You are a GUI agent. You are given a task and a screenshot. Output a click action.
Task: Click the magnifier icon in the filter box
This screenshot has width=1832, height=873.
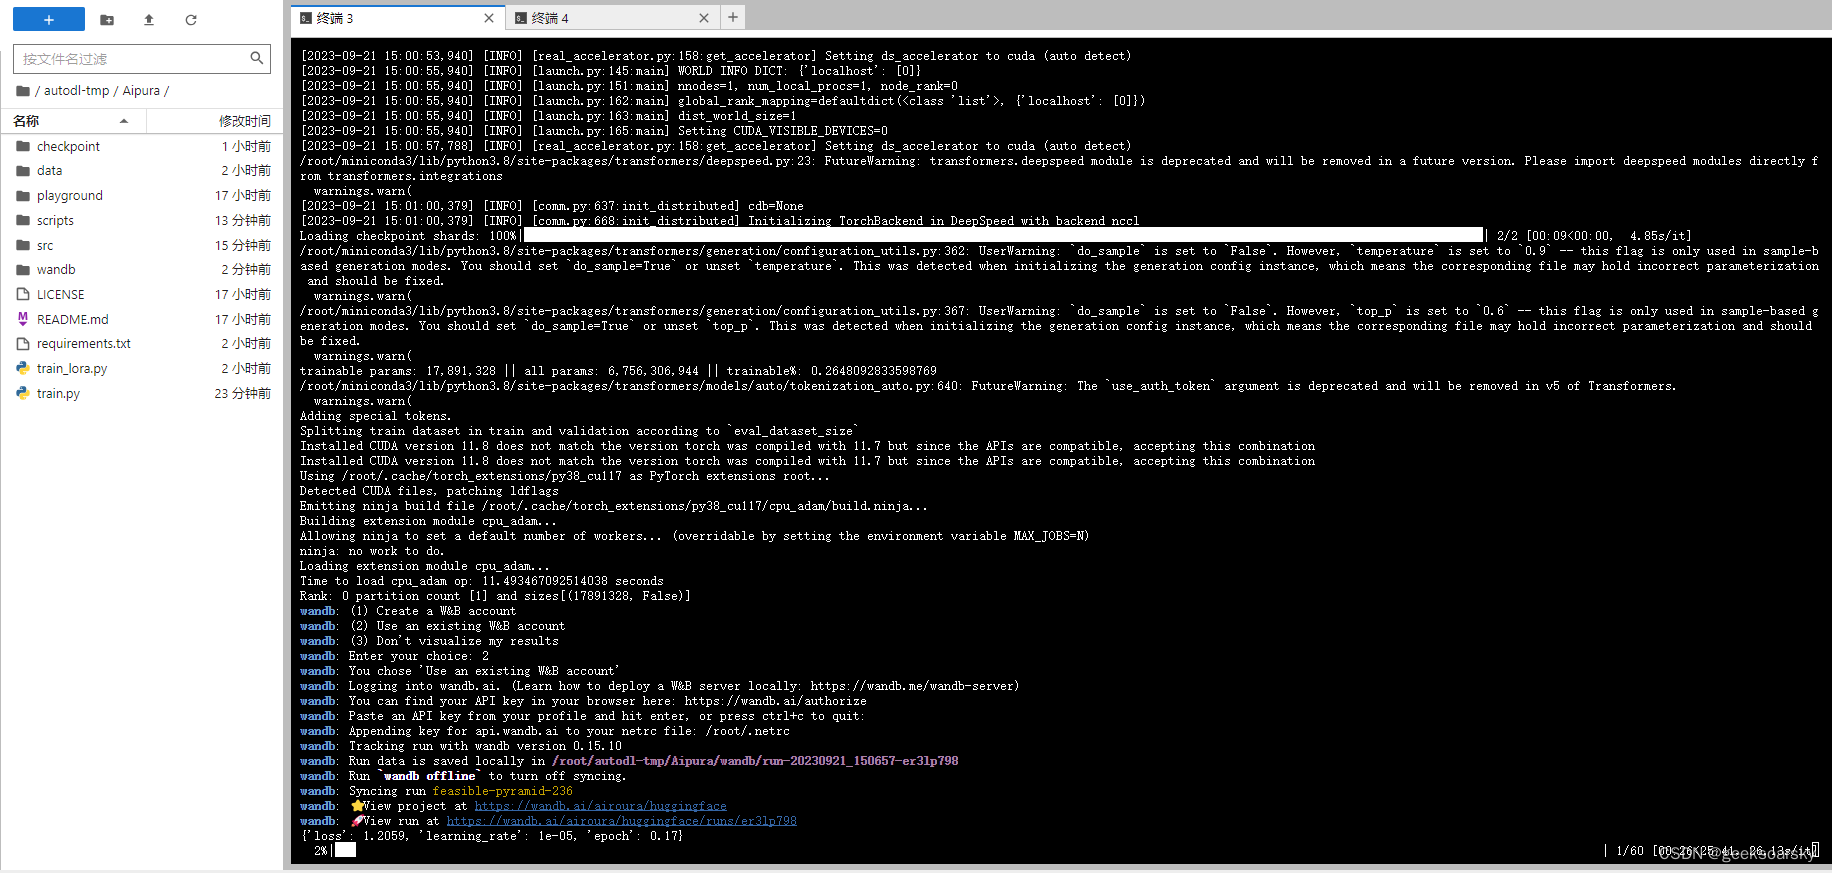(257, 58)
